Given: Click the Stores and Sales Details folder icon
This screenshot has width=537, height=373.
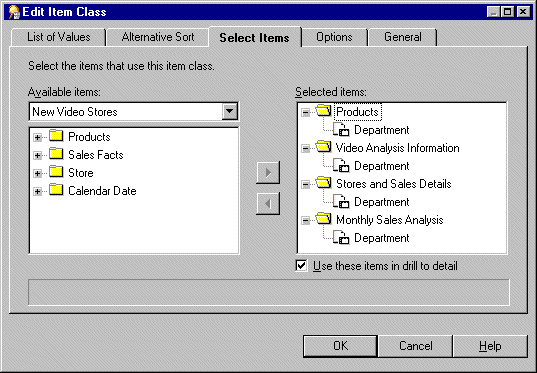Looking at the screenshot, I should [x=324, y=183].
